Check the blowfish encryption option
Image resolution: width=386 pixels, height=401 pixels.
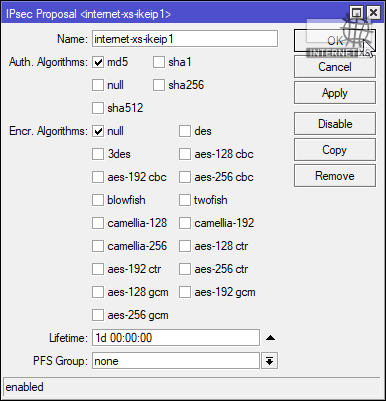[x=98, y=200]
